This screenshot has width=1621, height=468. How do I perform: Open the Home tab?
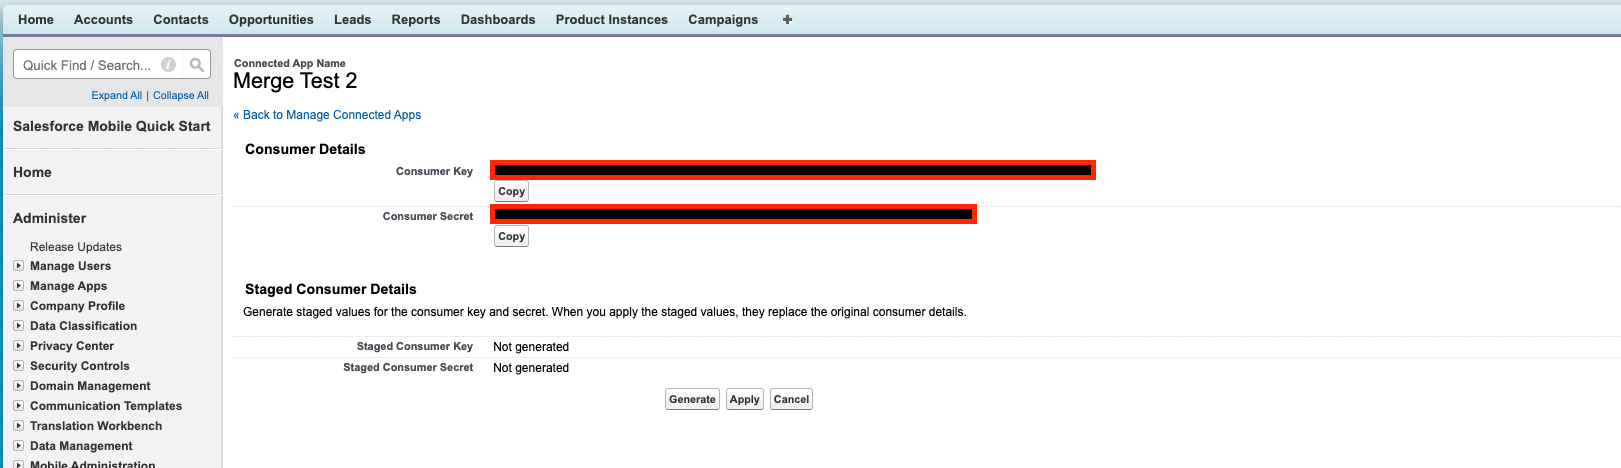tap(36, 19)
